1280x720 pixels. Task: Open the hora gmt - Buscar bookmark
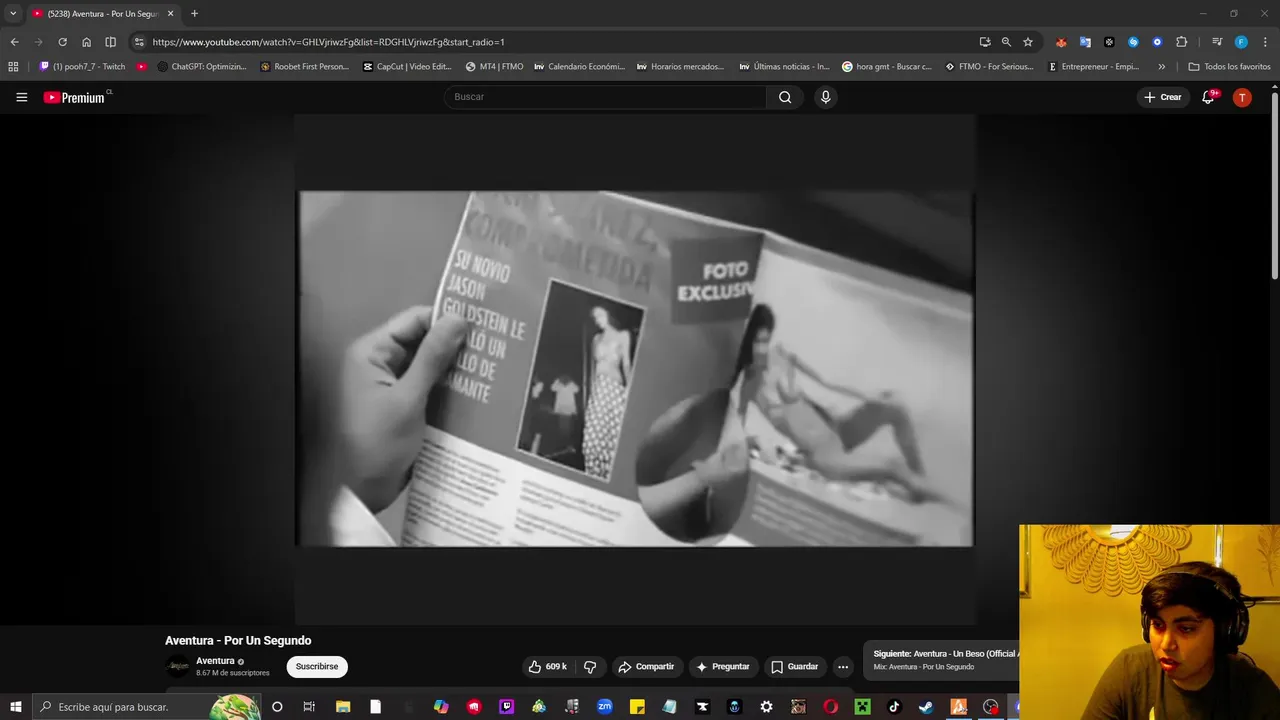[887, 67]
